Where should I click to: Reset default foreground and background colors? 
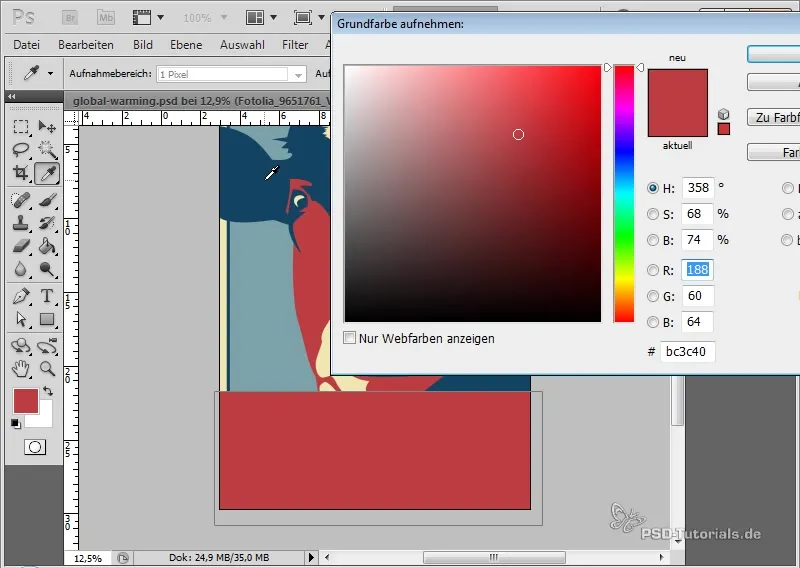(x=16, y=424)
